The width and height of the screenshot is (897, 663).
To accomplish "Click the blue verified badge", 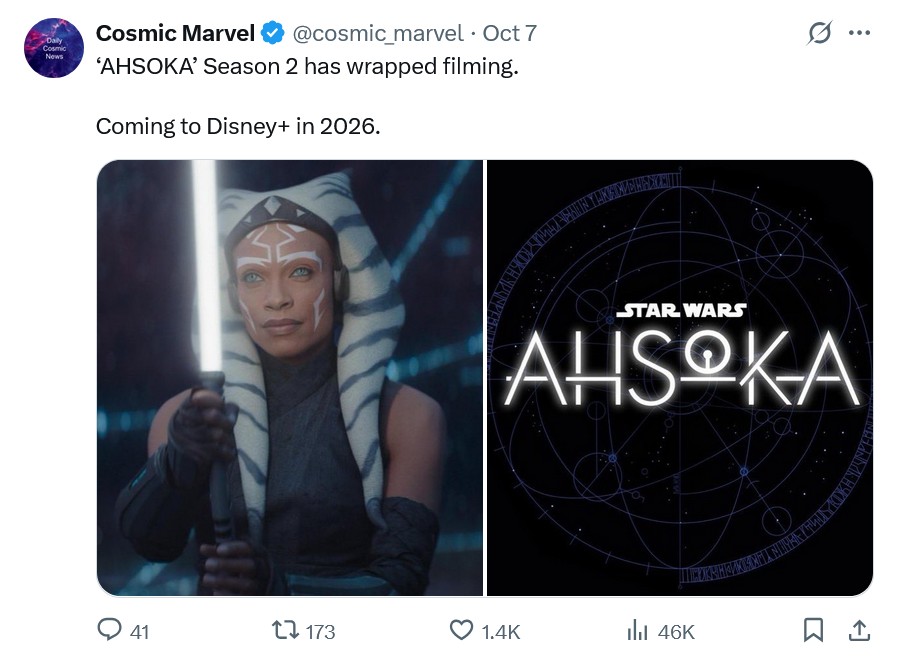I will pyautogui.click(x=272, y=33).
